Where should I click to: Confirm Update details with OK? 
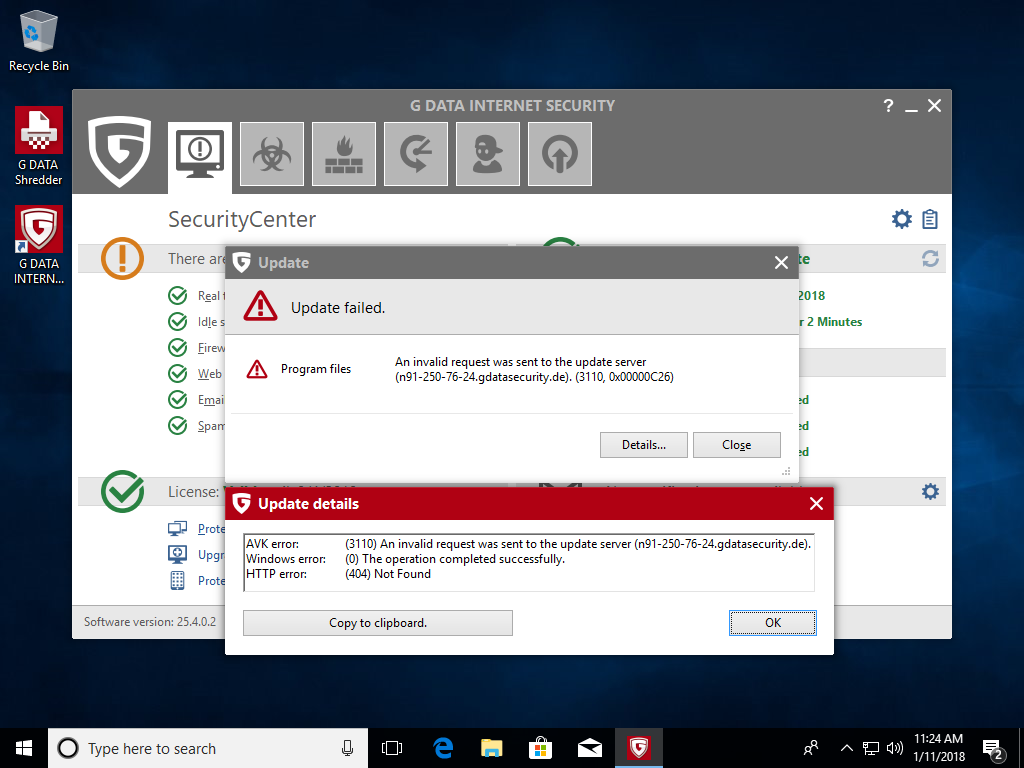772,623
